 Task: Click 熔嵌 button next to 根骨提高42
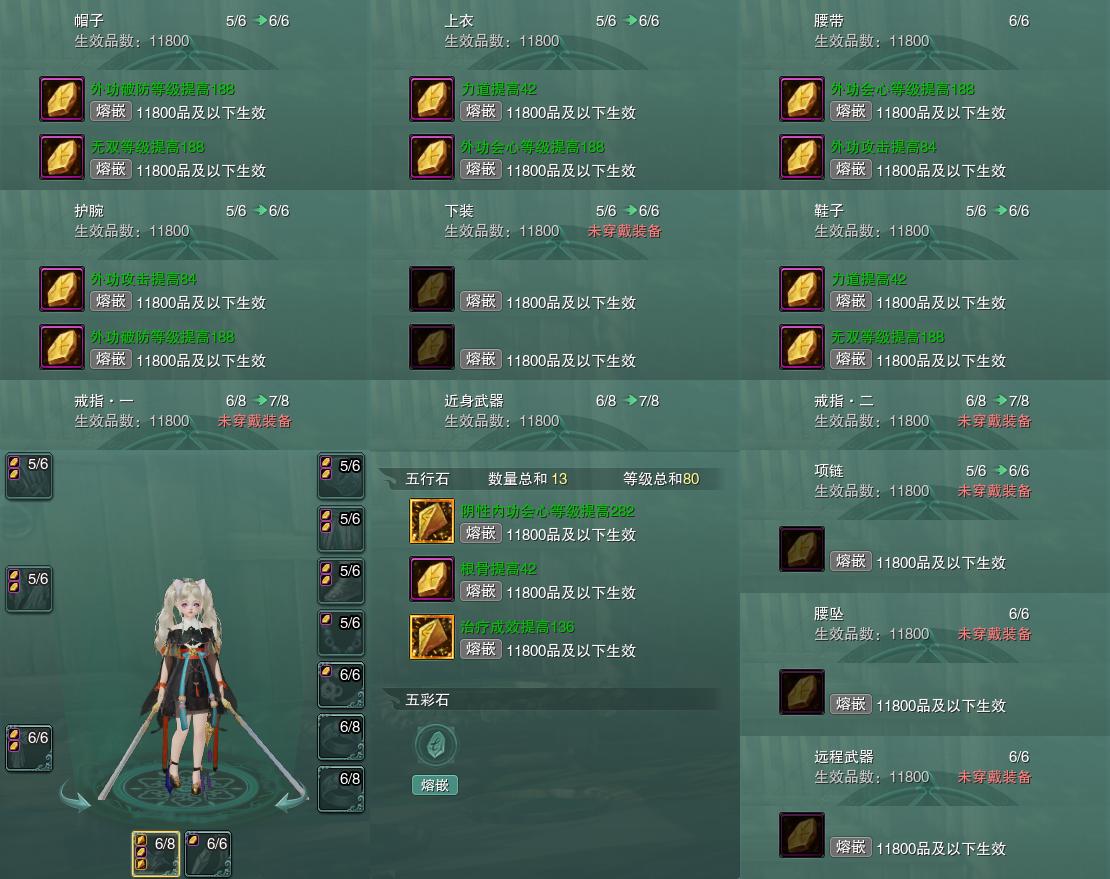(x=481, y=591)
